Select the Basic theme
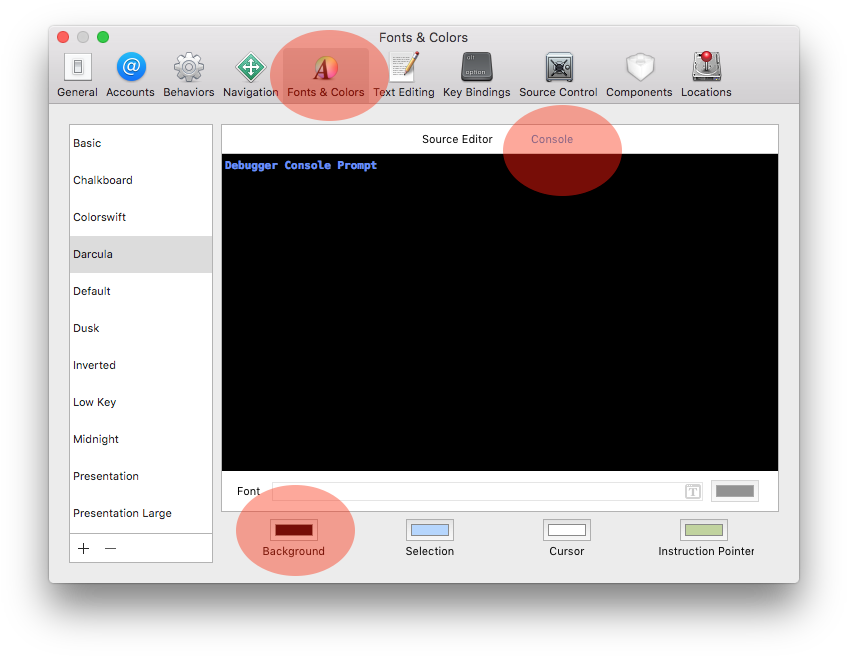The width and height of the screenshot is (847, 656). (140, 143)
